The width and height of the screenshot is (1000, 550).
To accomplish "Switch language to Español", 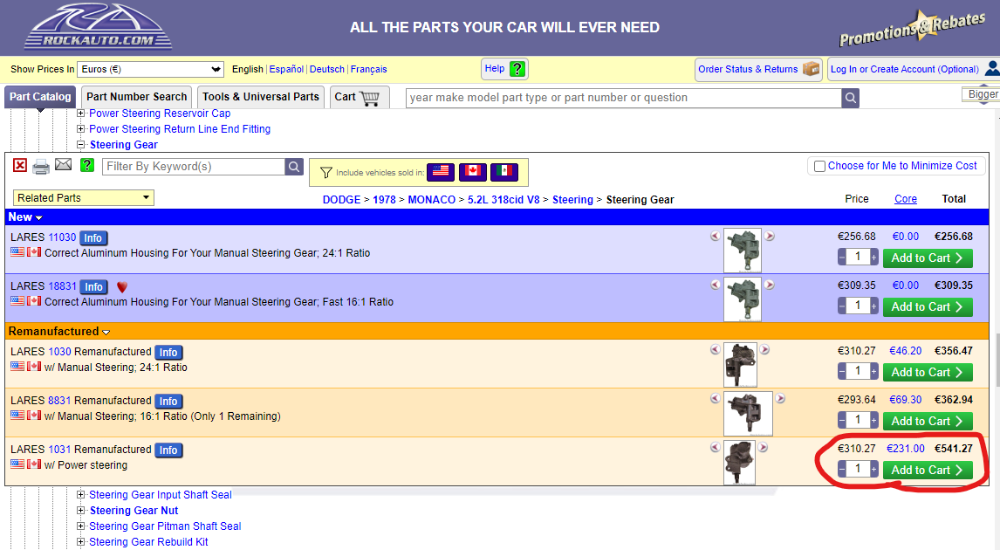I will coord(286,69).
